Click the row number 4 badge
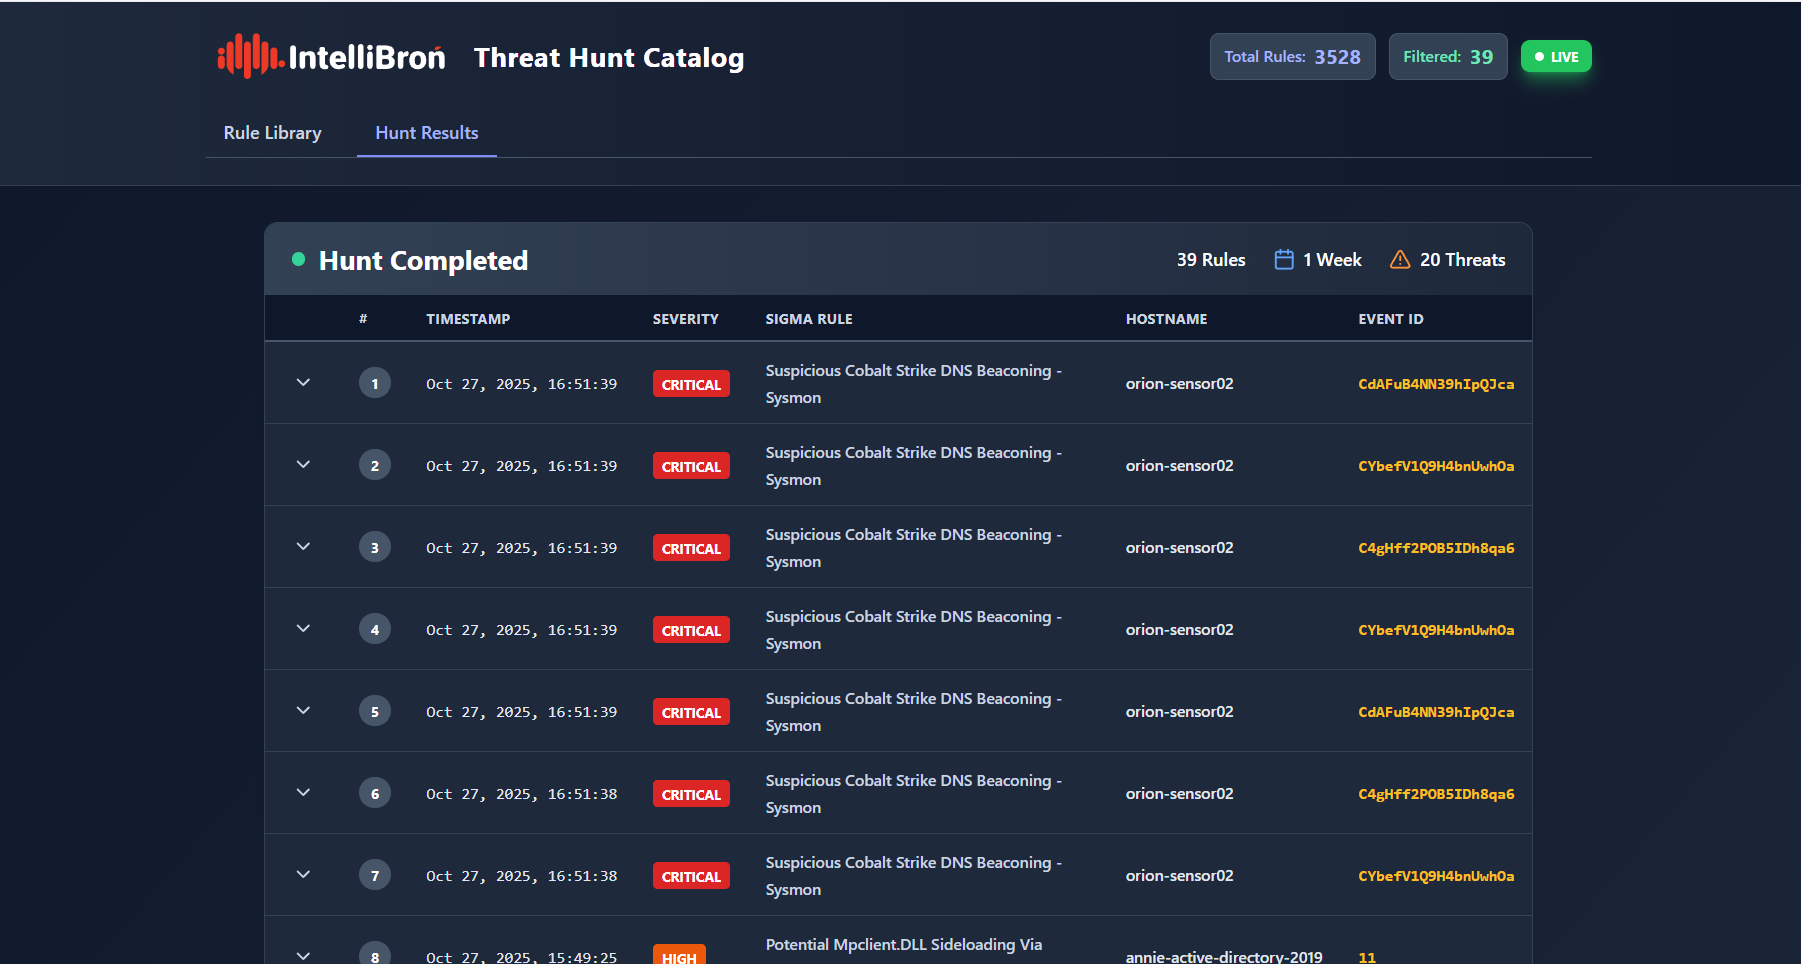 tap(375, 629)
